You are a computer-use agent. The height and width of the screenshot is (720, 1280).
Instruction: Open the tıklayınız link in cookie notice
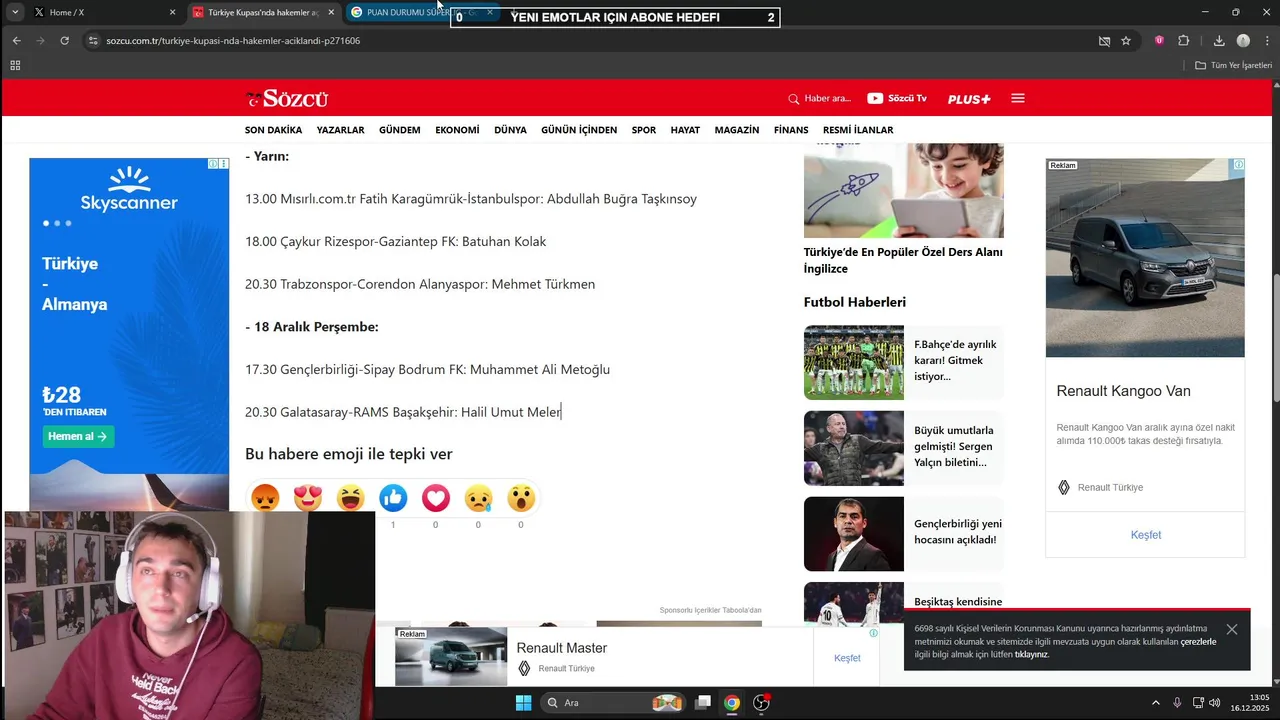coord(1031,655)
